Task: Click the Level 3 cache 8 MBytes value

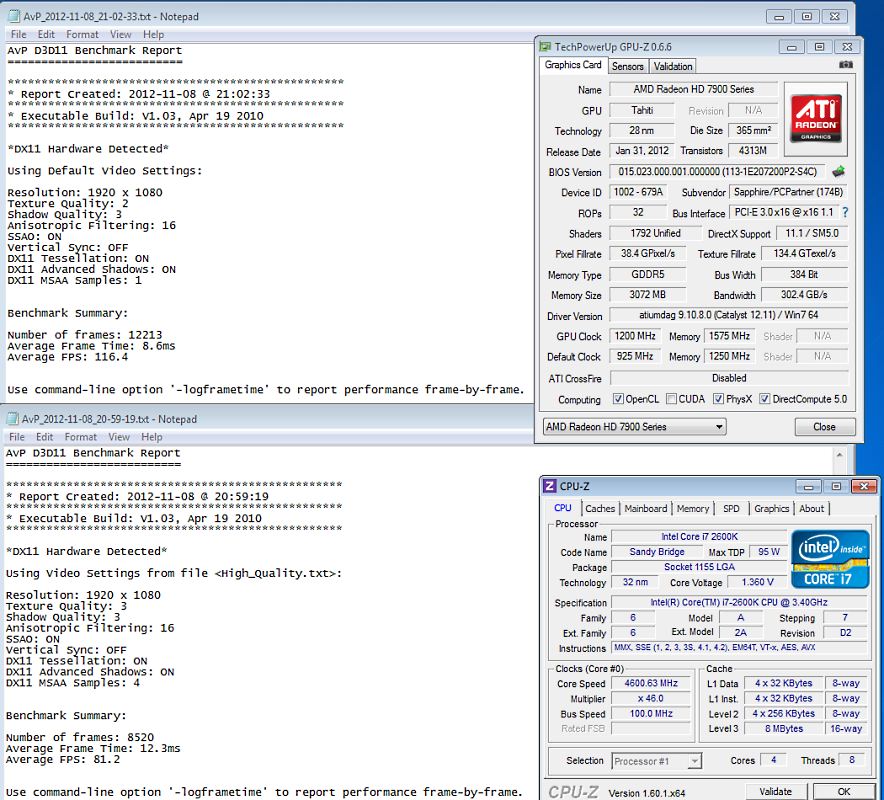Action: tap(783, 728)
